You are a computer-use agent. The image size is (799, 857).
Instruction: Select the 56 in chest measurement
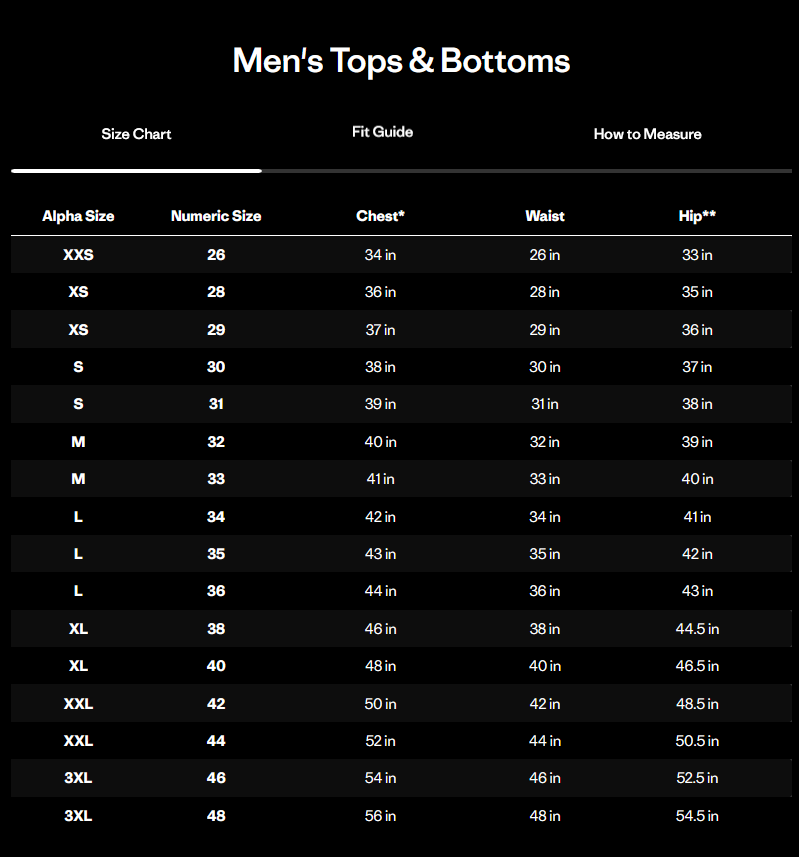point(380,816)
